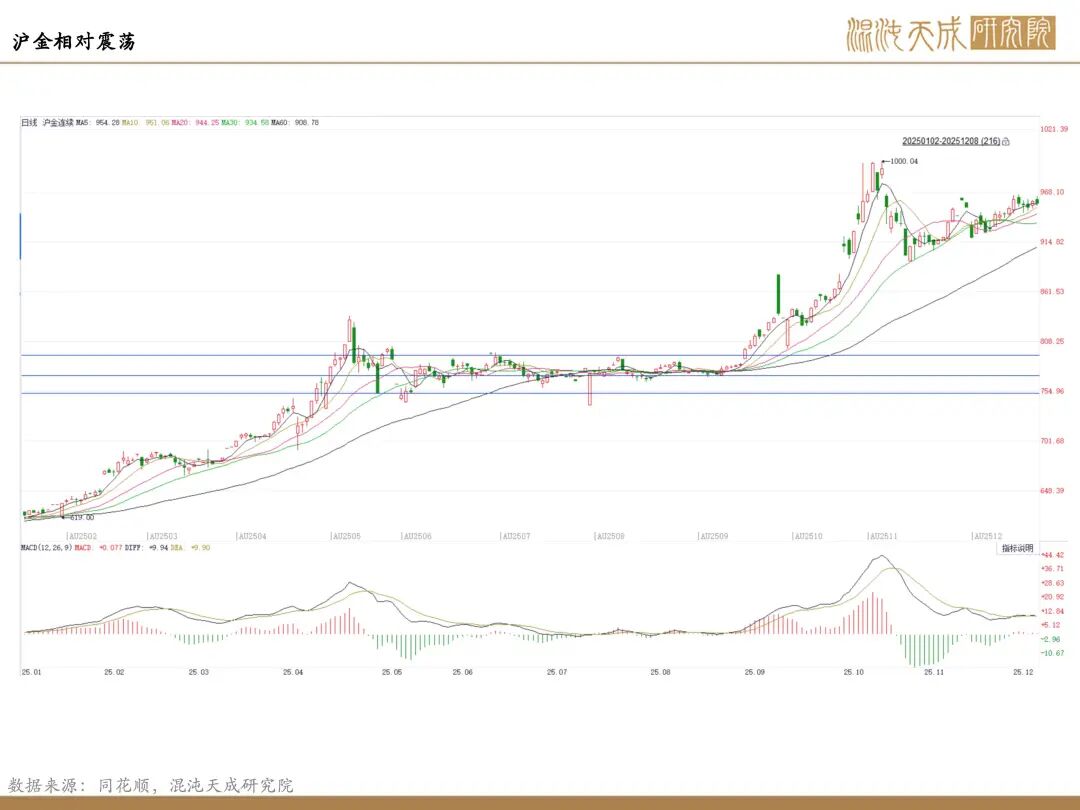
Task: Click the 648.39 price axis label
Action: pyautogui.click(x=1052, y=490)
